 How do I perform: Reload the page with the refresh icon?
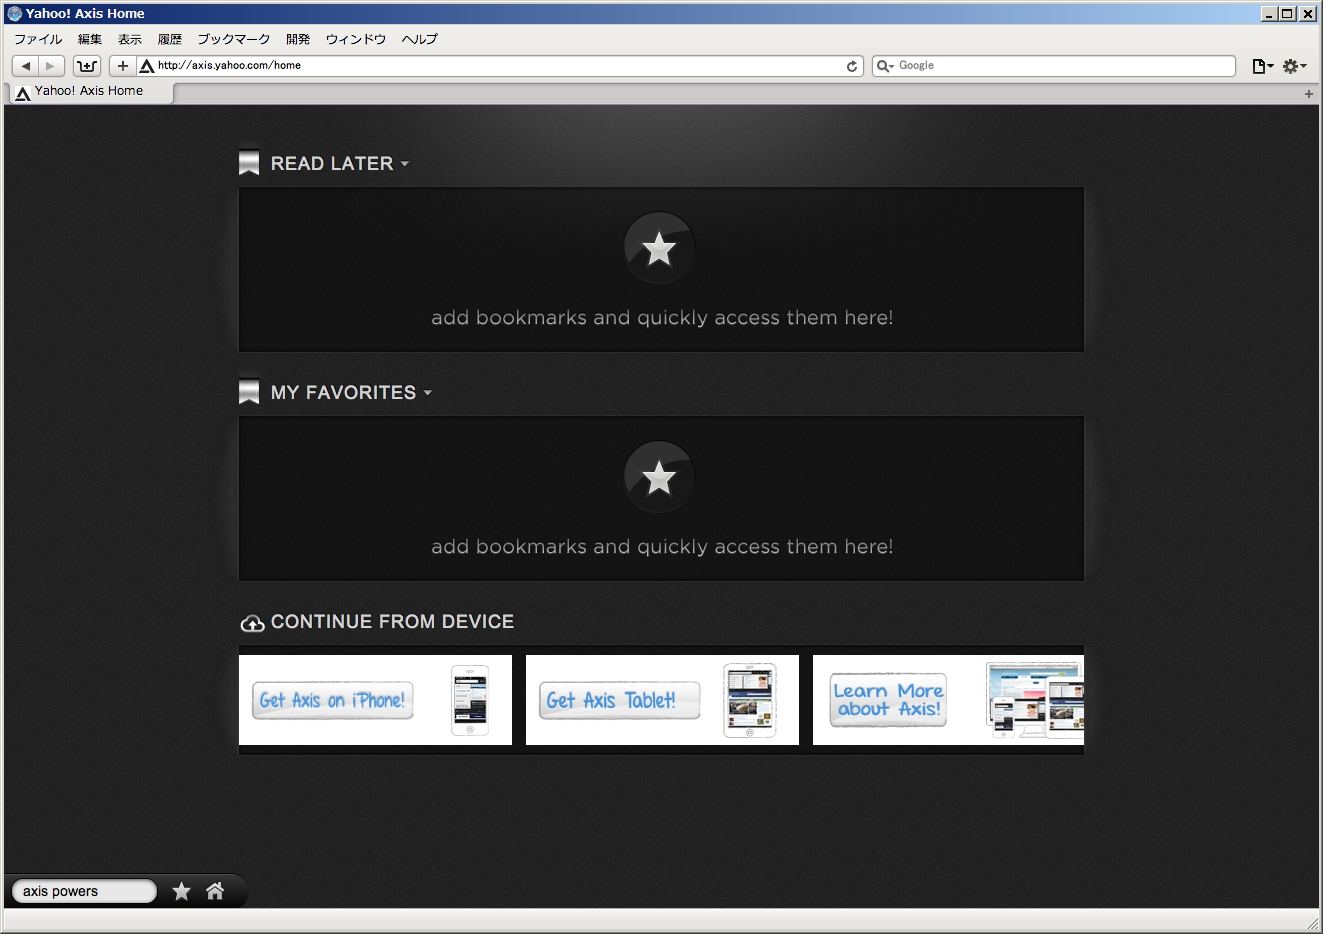tap(852, 66)
